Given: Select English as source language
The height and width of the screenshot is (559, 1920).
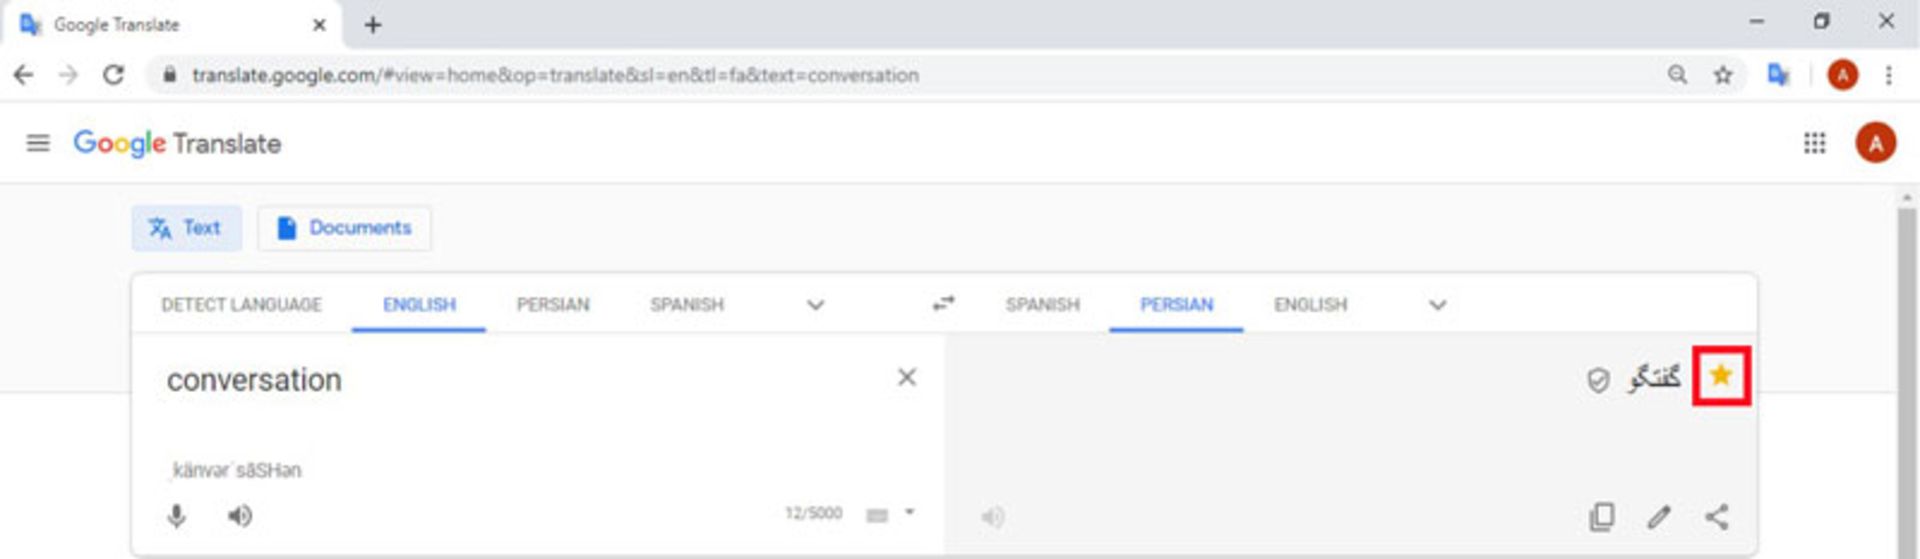Looking at the screenshot, I should (419, 304).
